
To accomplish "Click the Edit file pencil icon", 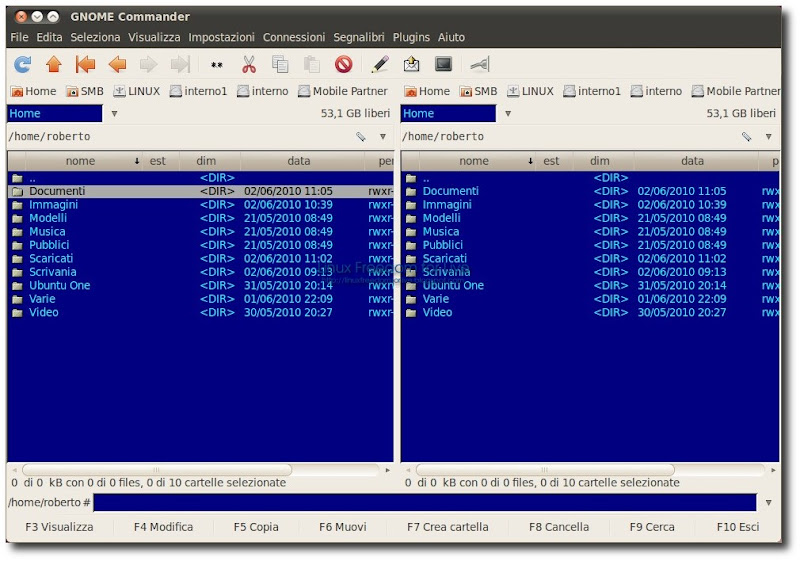I will click(380, 64).
